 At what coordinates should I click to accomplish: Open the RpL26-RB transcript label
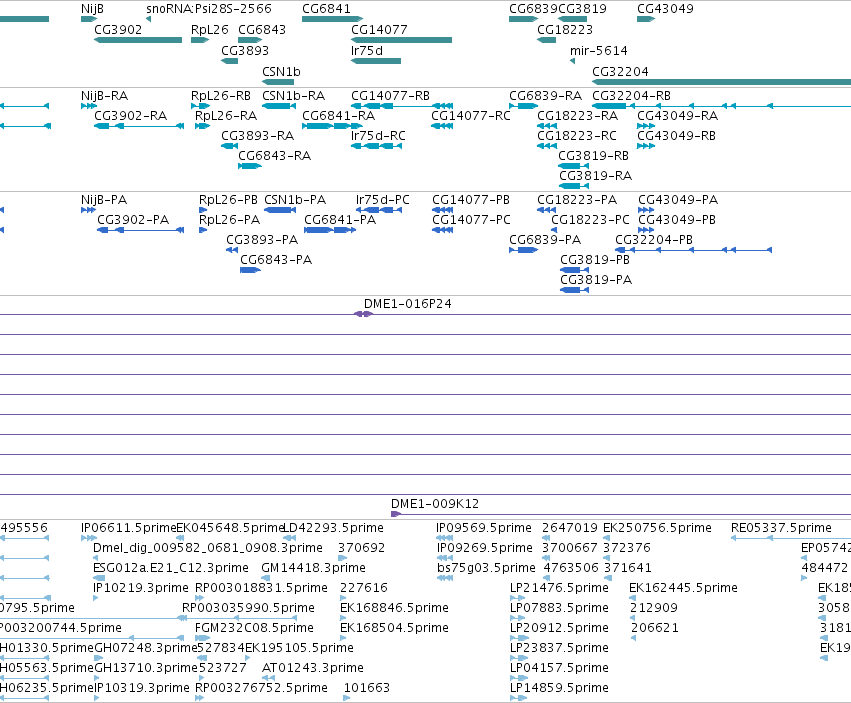tap(221, 96)
